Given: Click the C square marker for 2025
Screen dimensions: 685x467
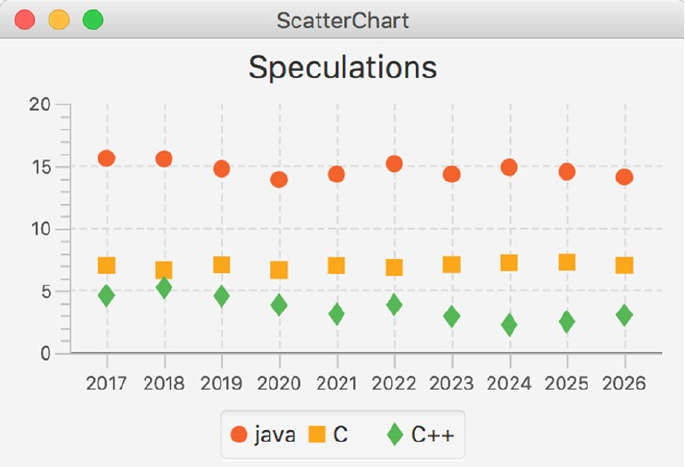Looking at the screenshot, I should pyautogui.click(x=567, y=262).
